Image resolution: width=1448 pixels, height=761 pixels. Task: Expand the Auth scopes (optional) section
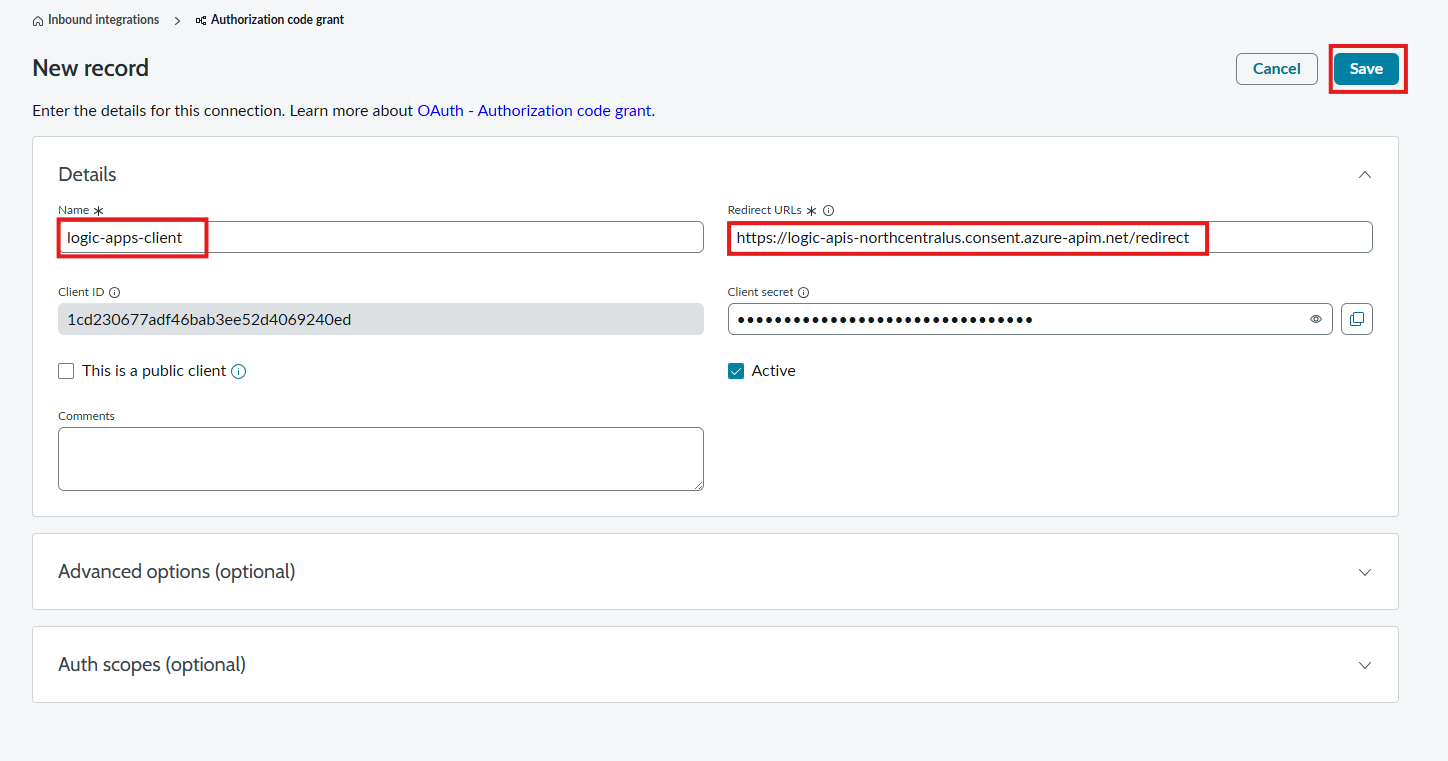tap(1365, 664)
